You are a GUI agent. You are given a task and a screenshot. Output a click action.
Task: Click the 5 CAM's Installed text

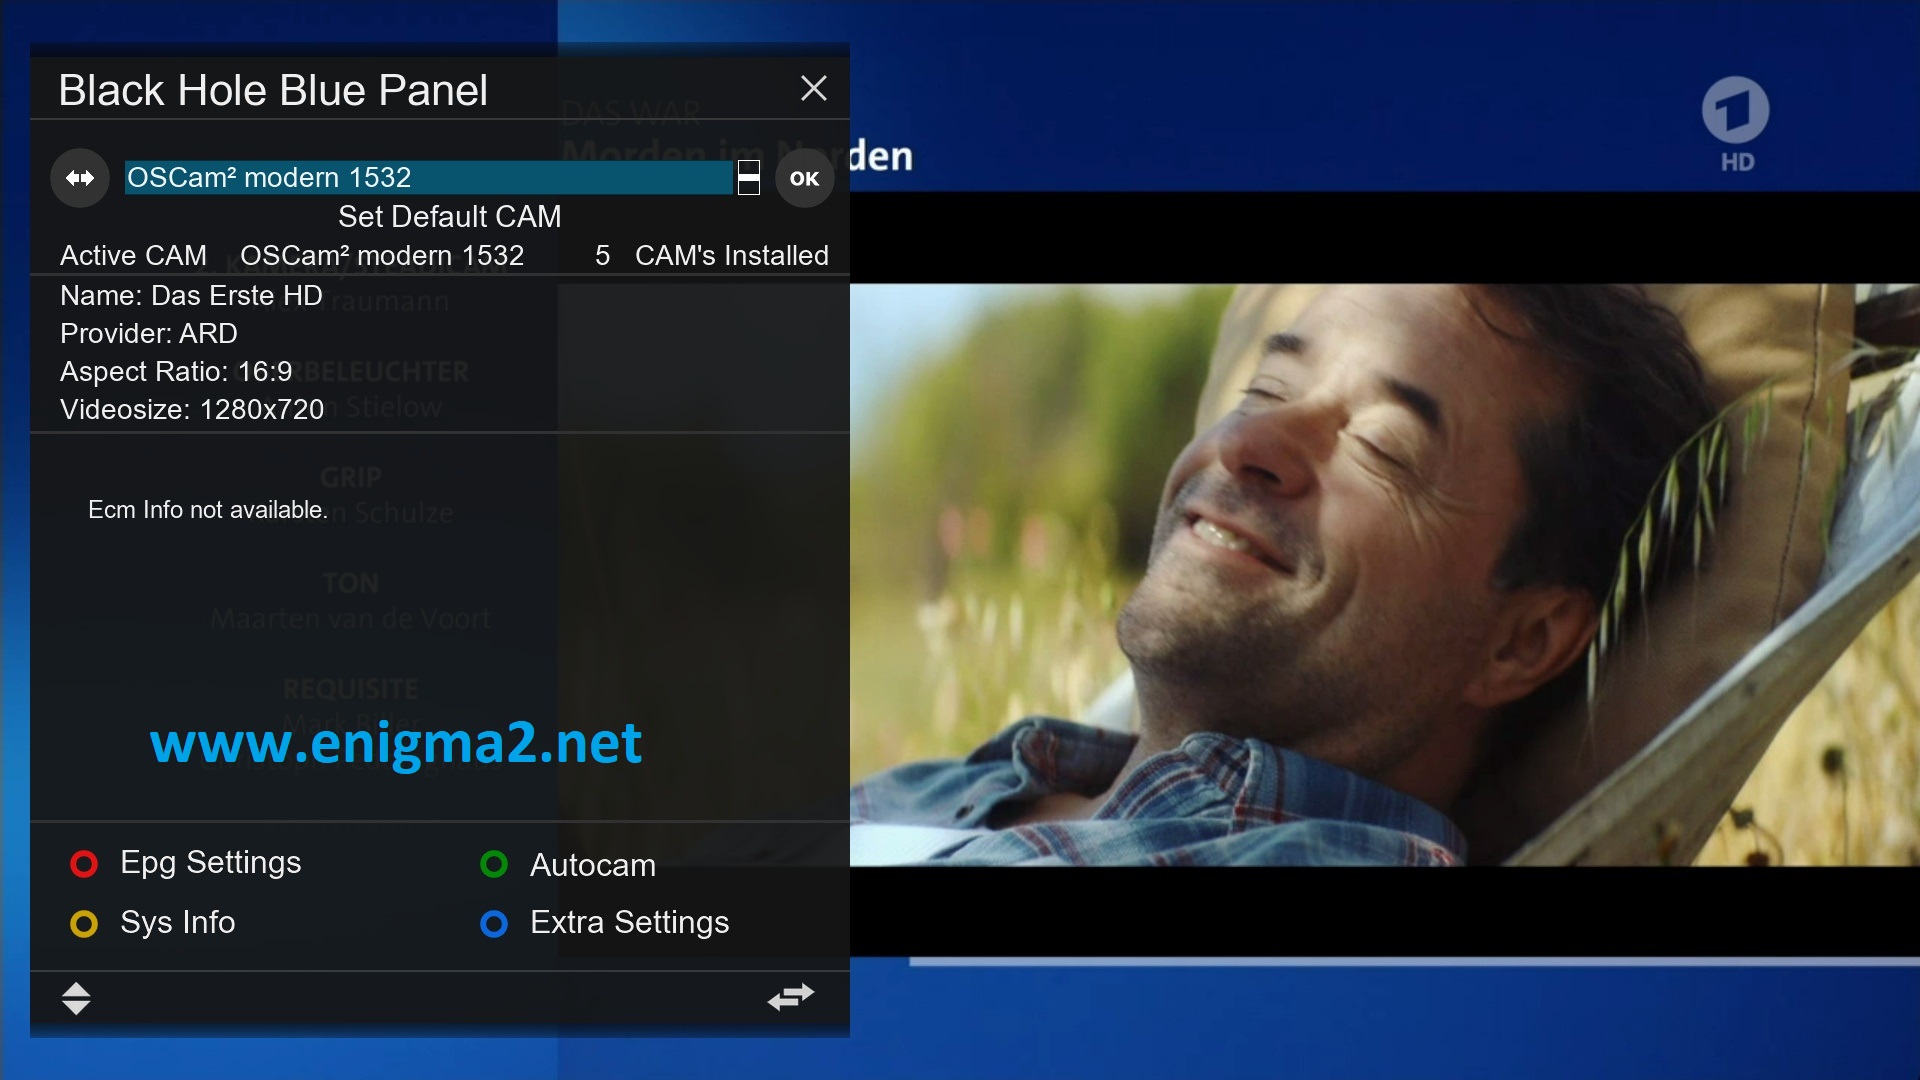coord(711,256)
